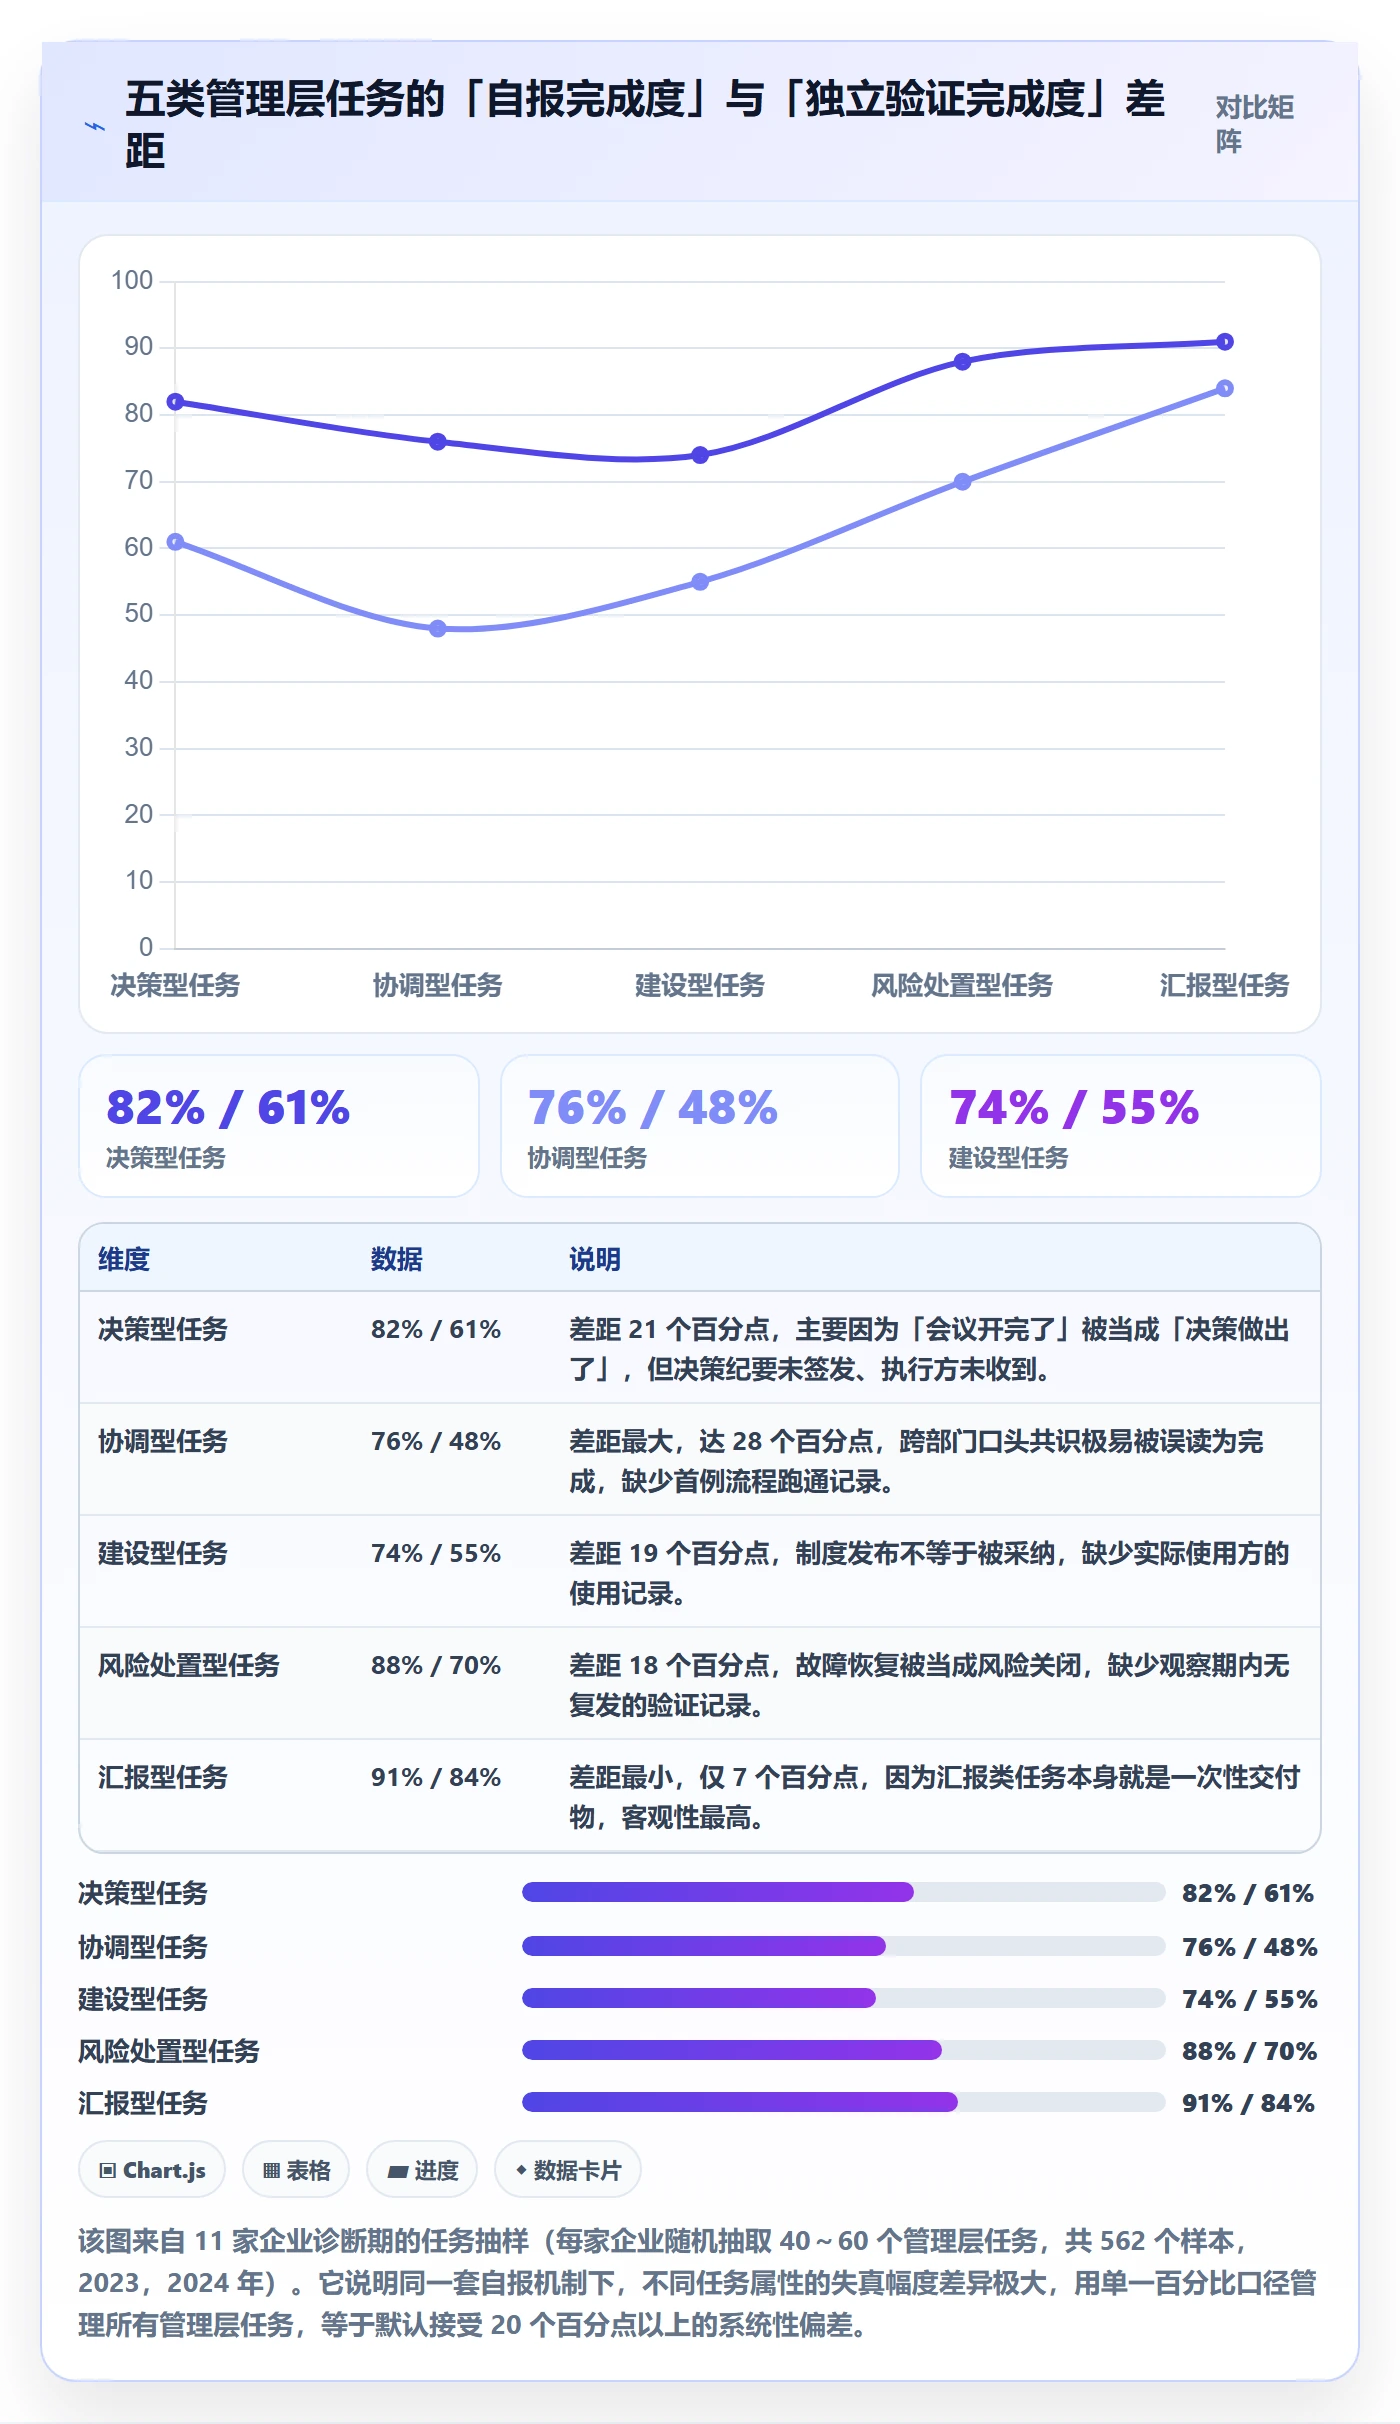Click the 汇报型任务 progress bar
1400x2424 pixels.
(x=843, y=2102)
